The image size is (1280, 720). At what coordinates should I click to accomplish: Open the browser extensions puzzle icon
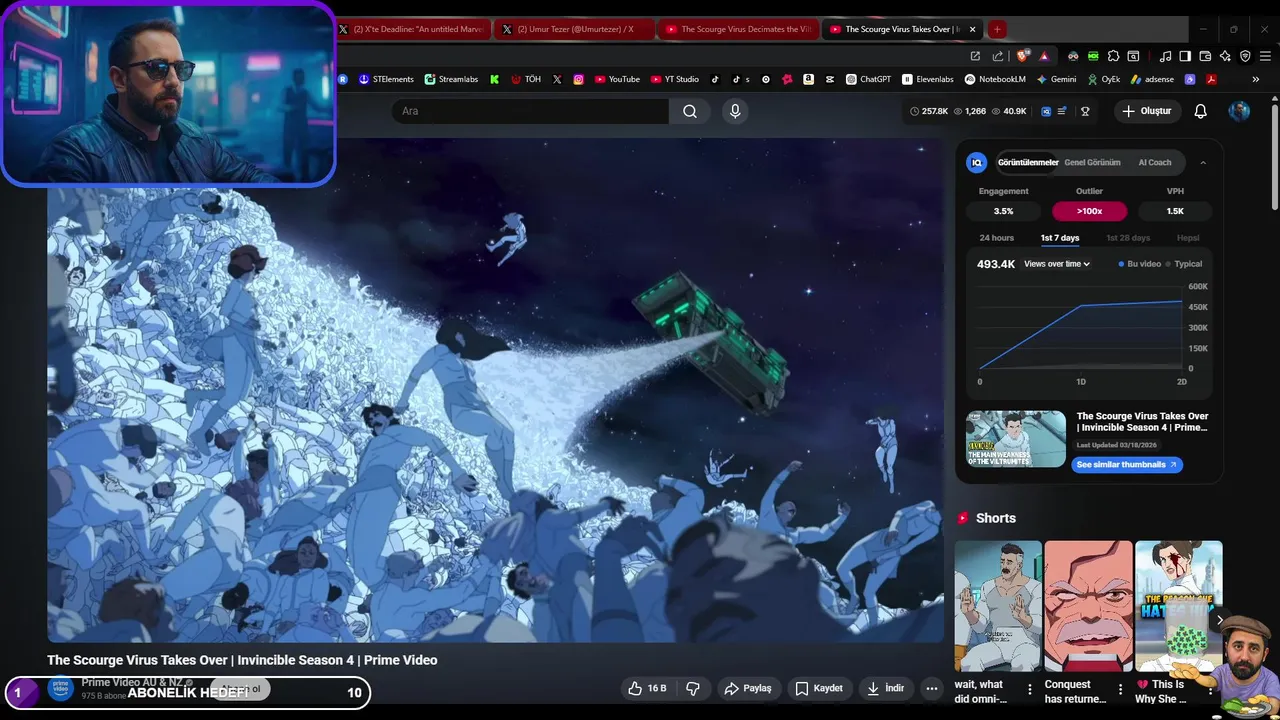1113,56
